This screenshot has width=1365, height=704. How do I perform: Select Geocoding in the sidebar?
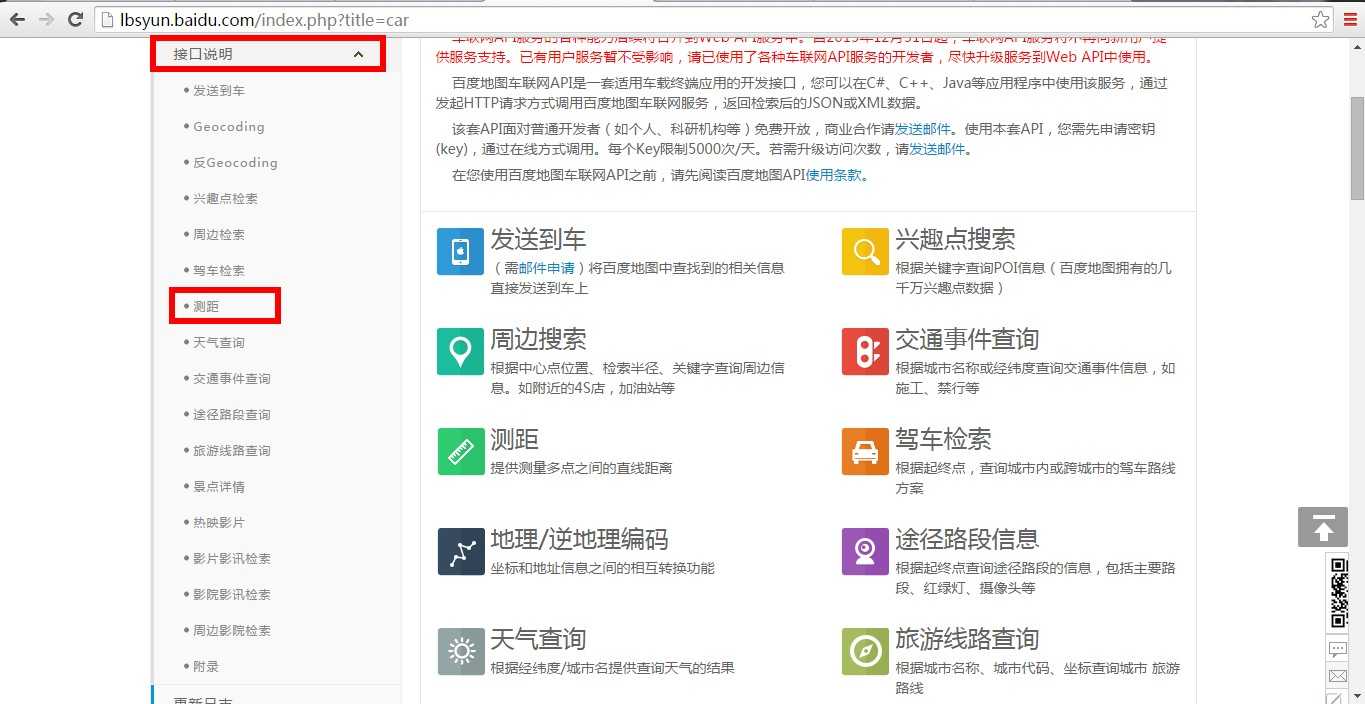coord(228,127)
